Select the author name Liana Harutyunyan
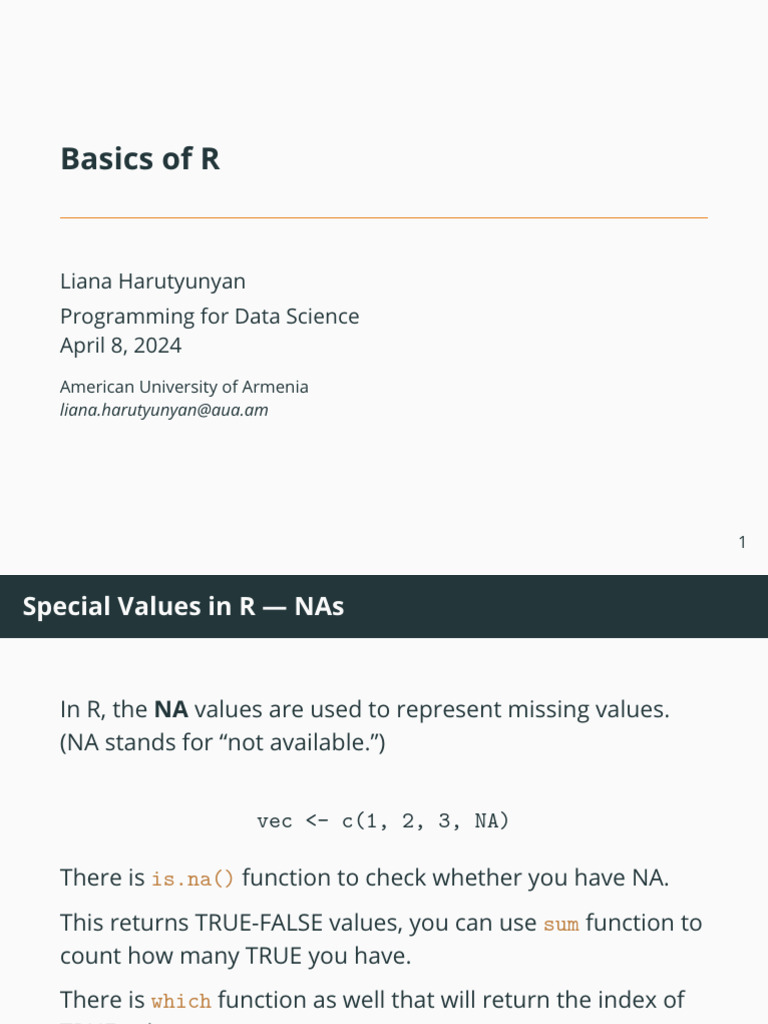This screenshot has width=768, height=1024. (x=153, y=282)
